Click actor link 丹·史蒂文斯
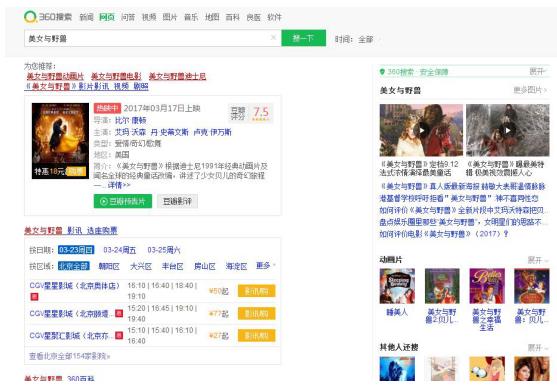Image resolution: width=557 pixels, height=392 pixels. click(170, 132)
